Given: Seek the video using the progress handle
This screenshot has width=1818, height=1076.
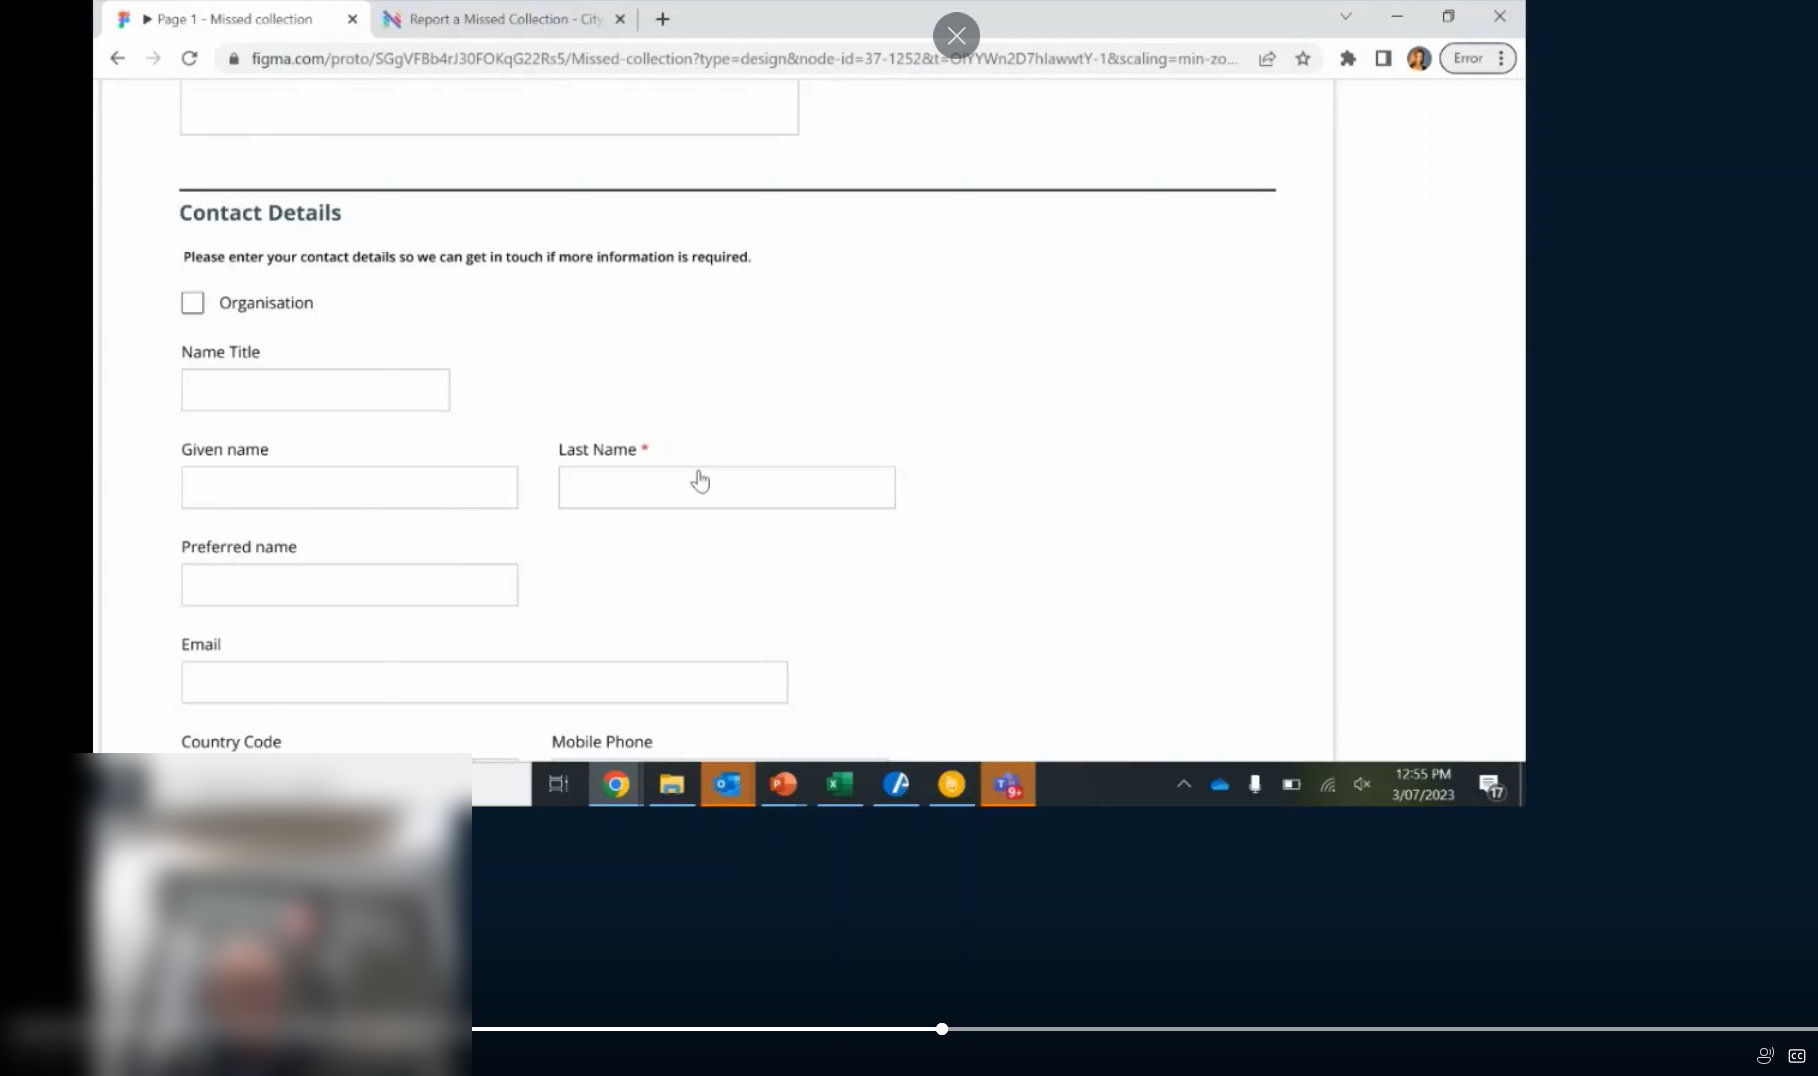Looking at the screenshot, I should (x=942, y=1029).
